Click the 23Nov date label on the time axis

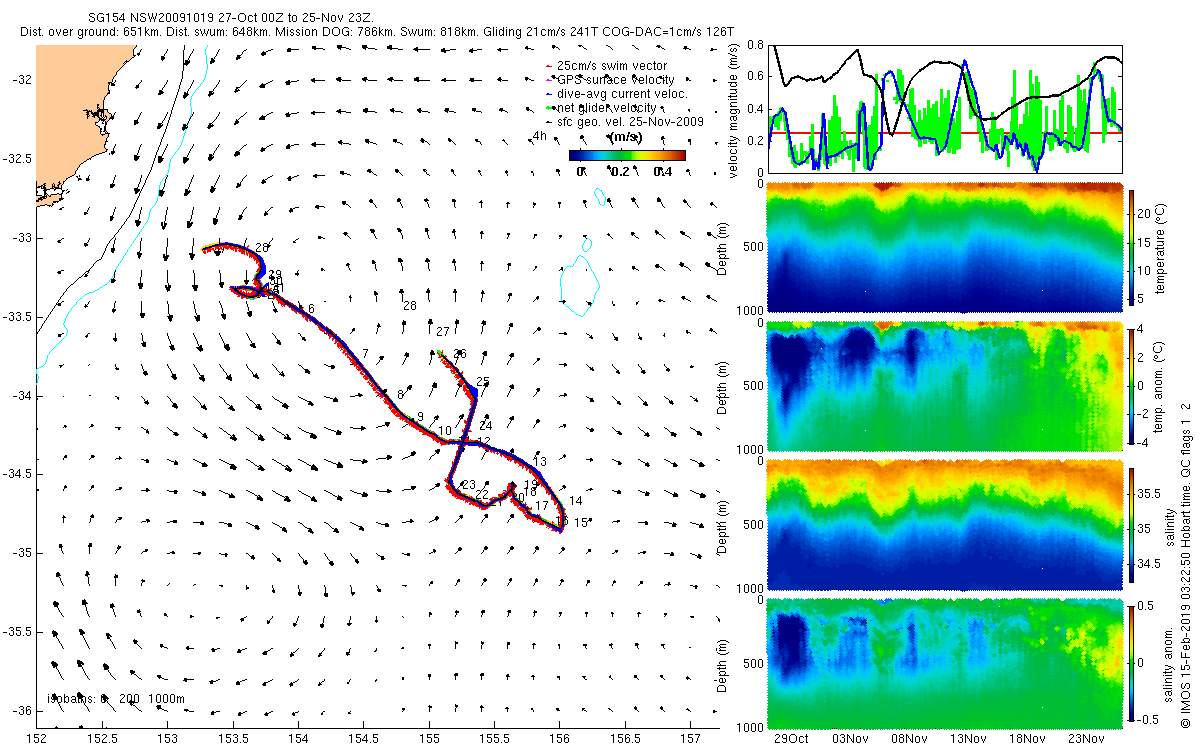pos(1083,740)
